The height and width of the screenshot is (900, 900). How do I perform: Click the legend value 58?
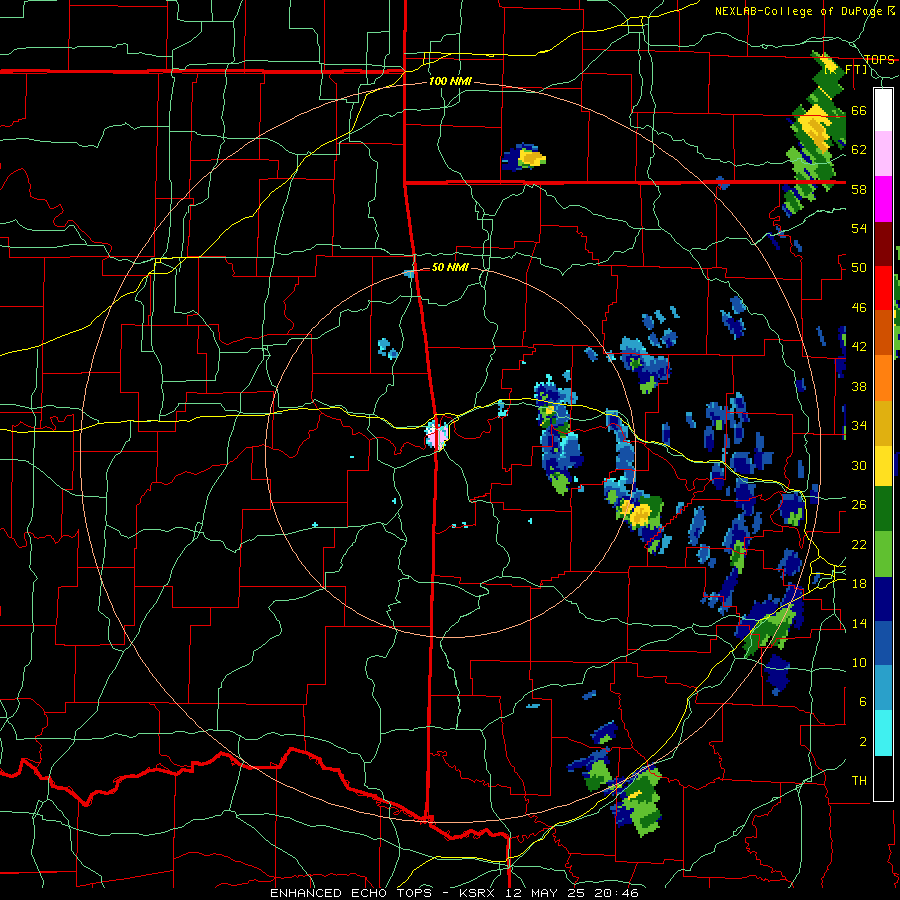click(859, 189)
